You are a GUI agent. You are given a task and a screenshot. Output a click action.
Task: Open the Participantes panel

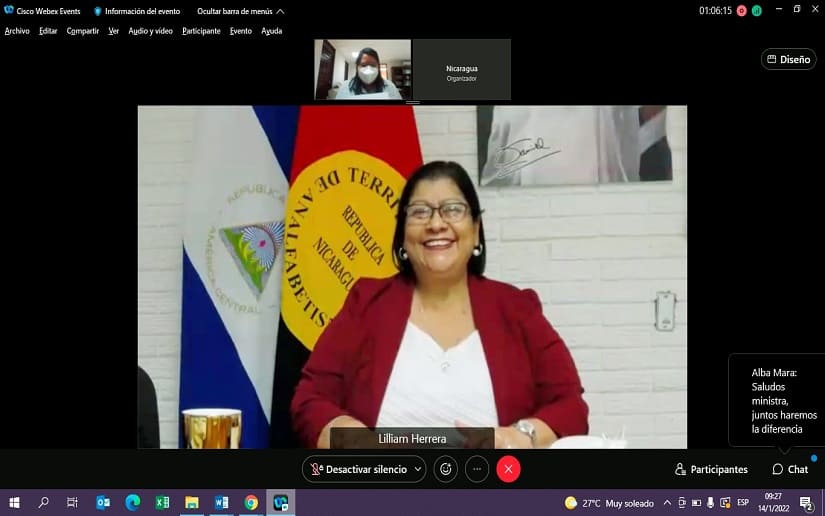[x=711, y=469]
